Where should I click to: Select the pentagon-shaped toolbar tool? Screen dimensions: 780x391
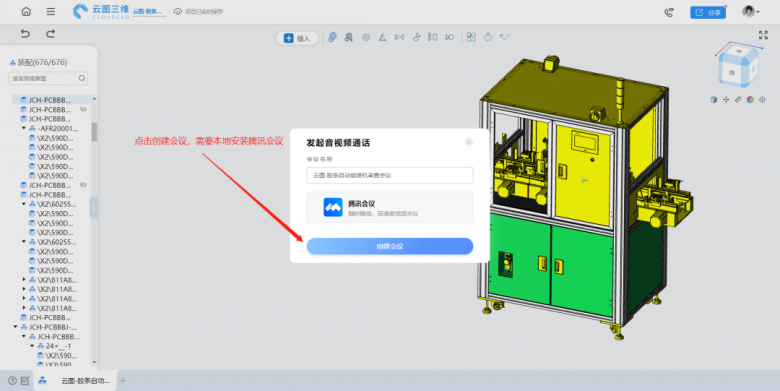[488, 37]
